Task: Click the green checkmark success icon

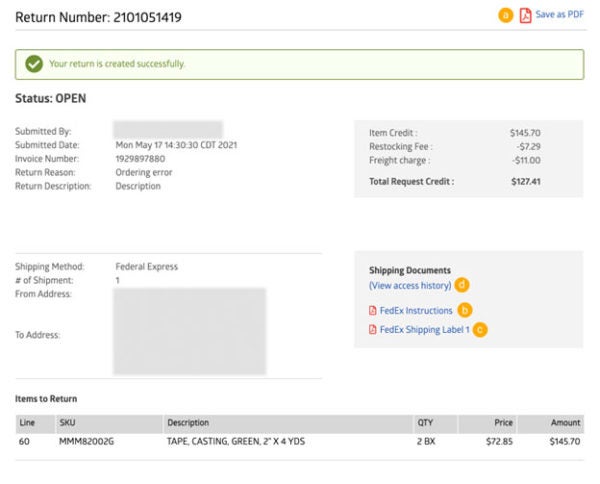Action: [x=33, y=64]
